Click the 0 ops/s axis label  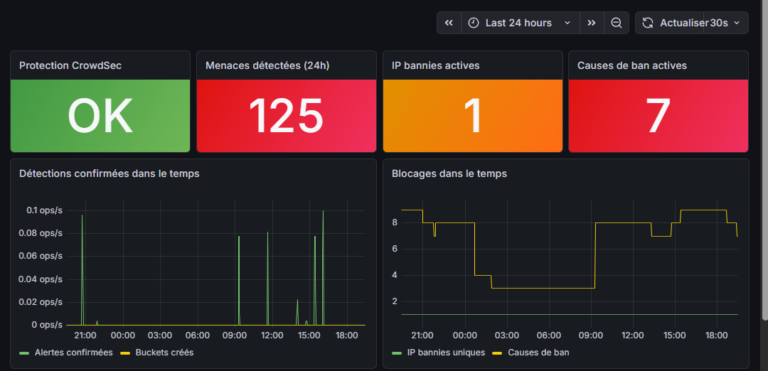coord(47,325)
